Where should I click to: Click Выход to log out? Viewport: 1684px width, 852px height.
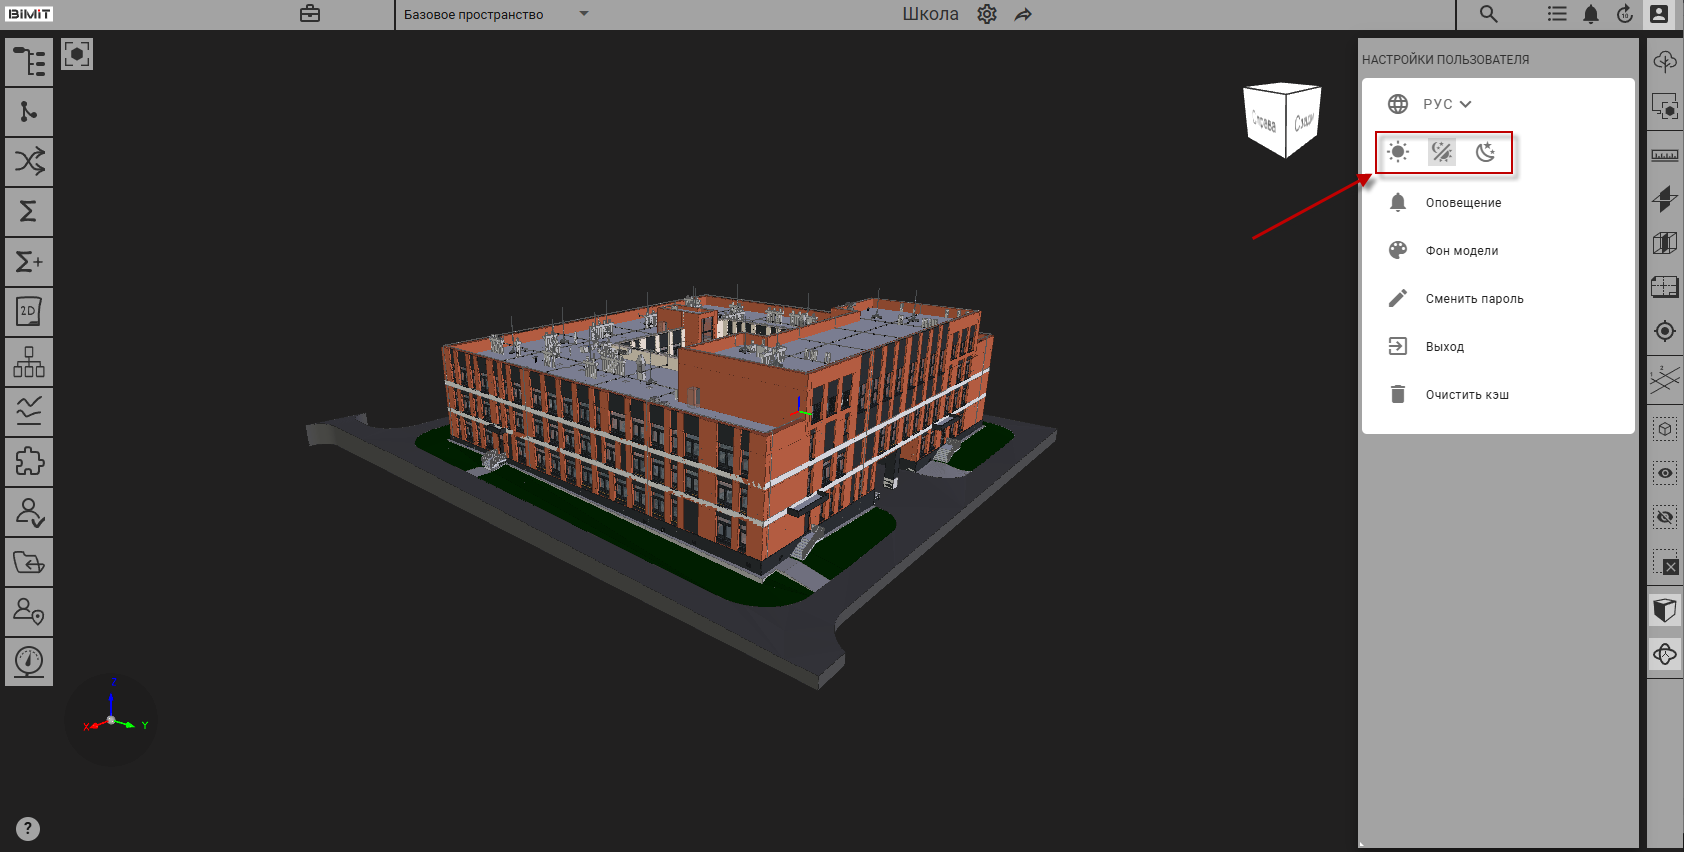(x=1444, y=347)
